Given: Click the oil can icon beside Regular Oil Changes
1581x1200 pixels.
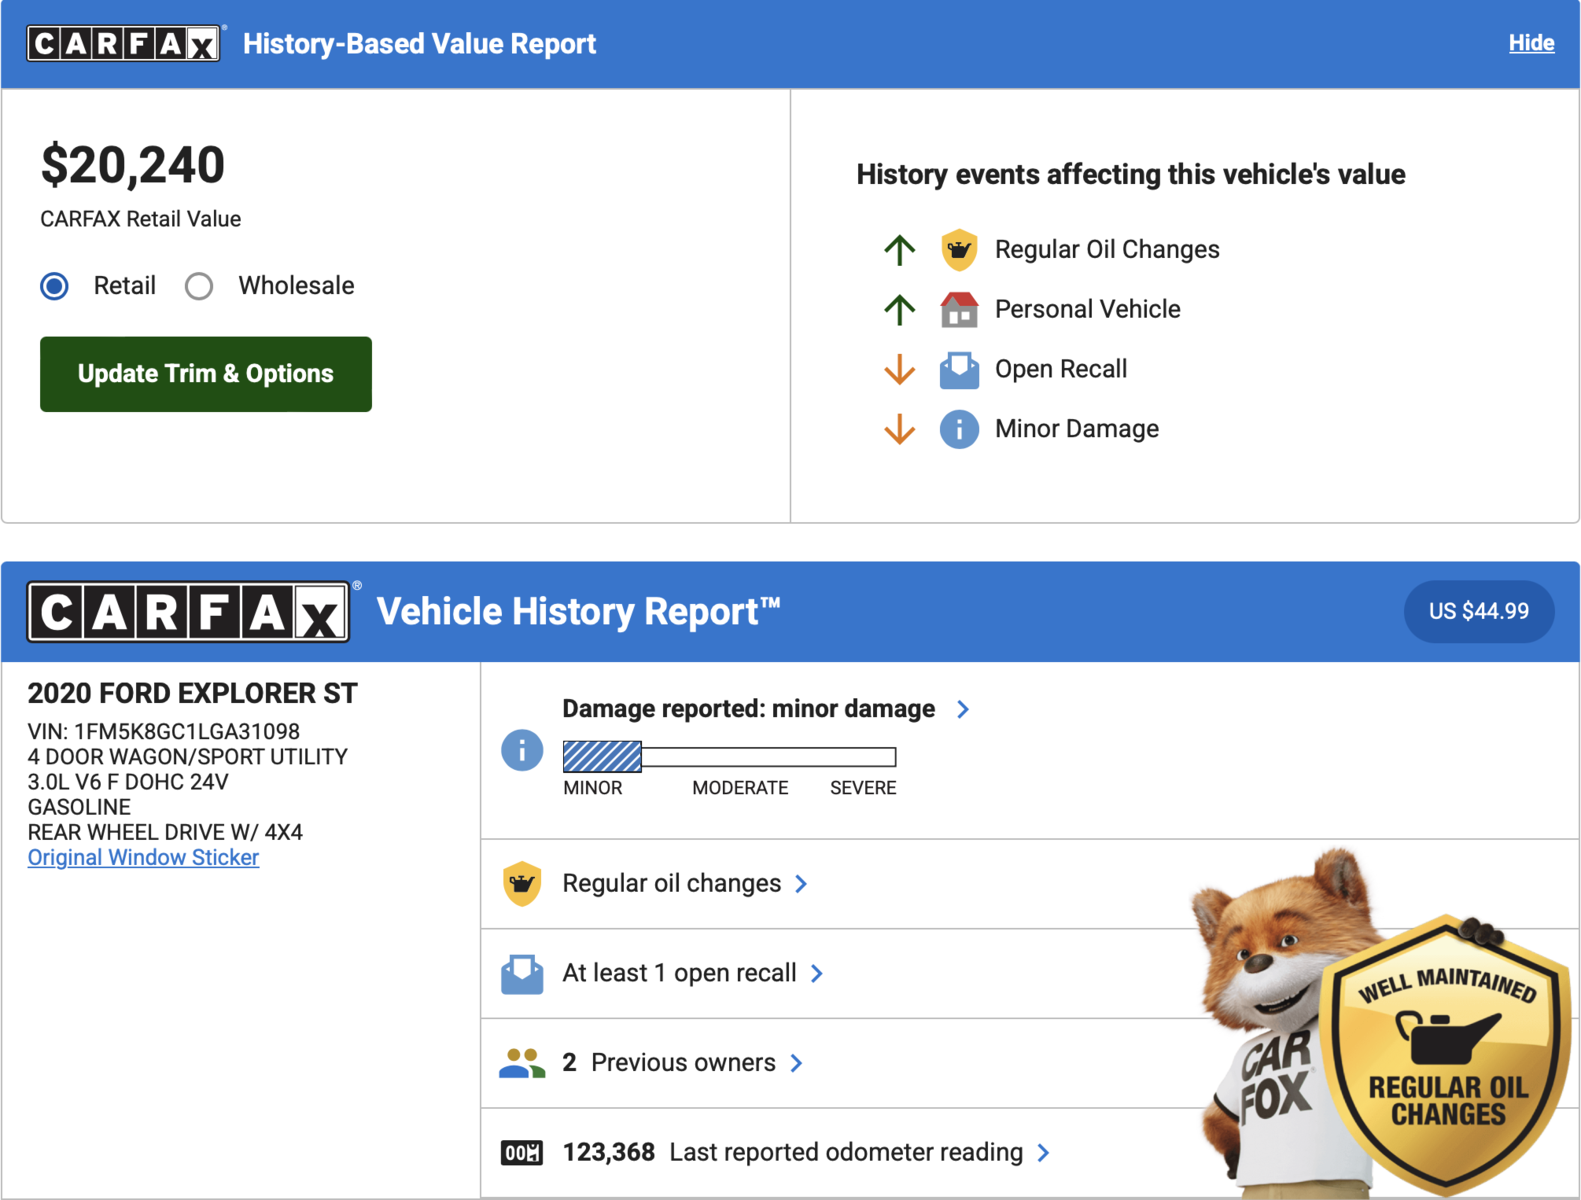Looking at the screenshot, I should [x=958, y=250].
